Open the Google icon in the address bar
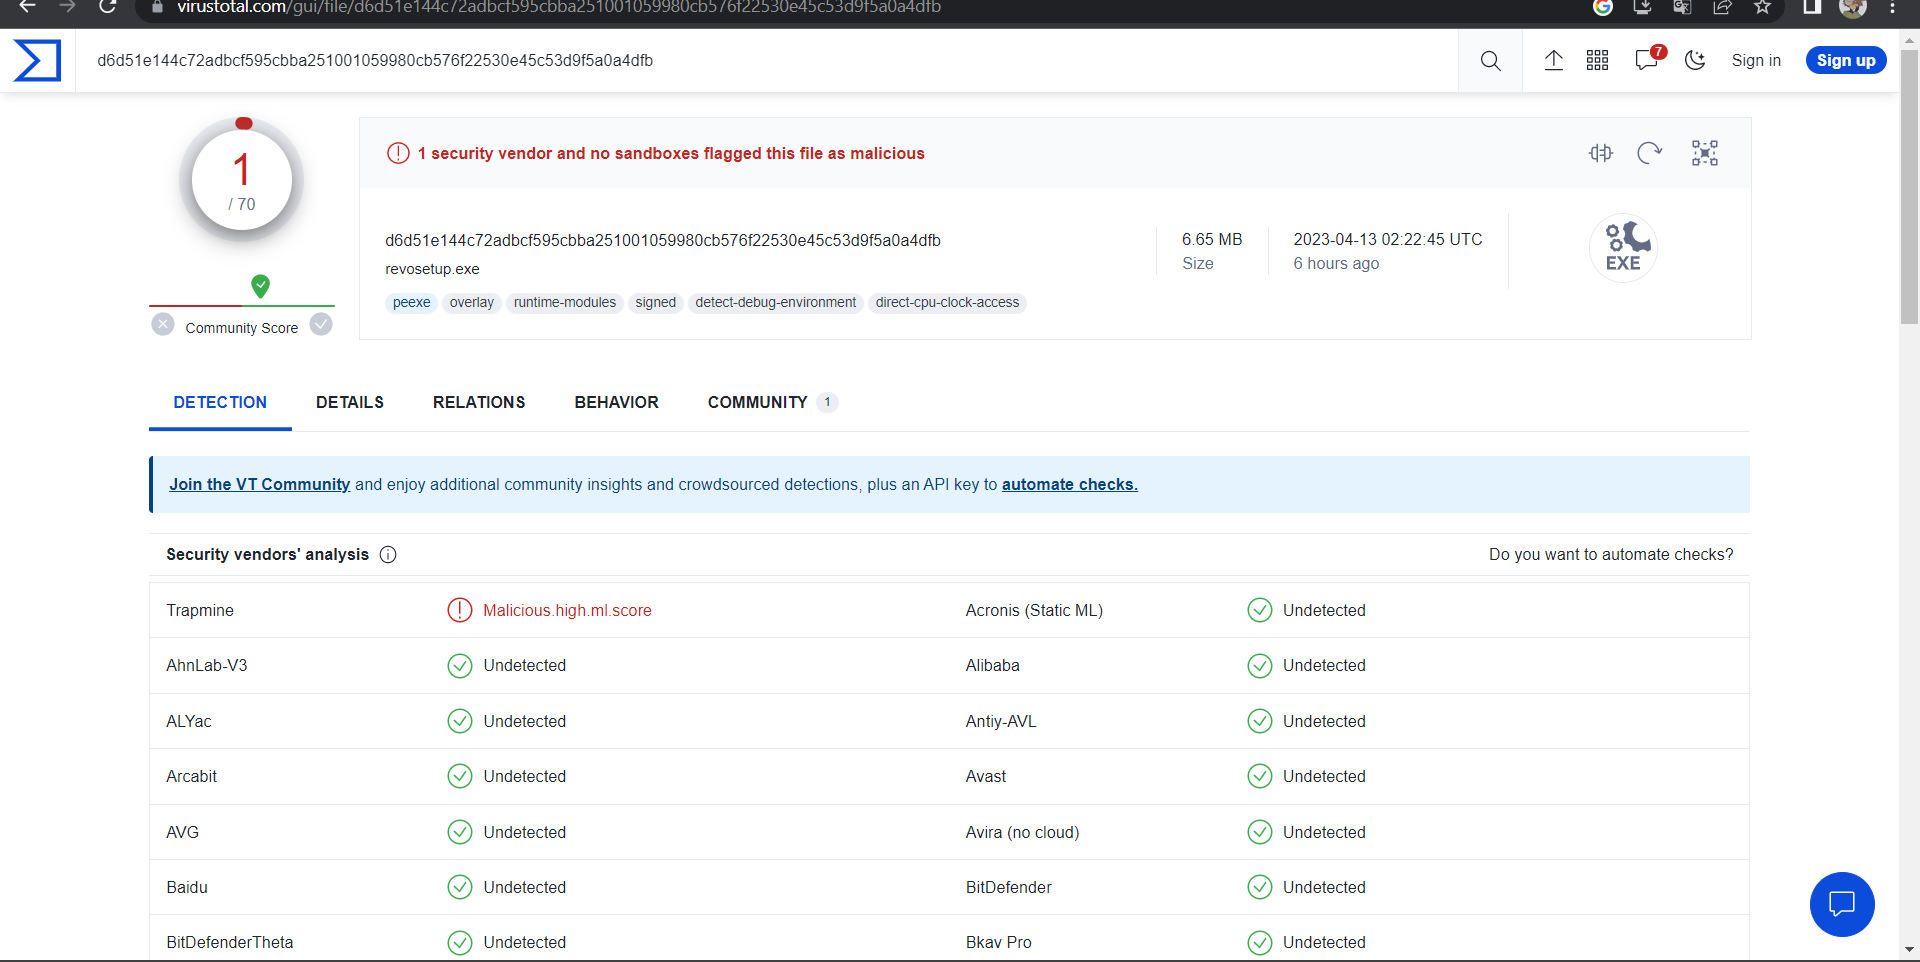1920x962 pixels. tap(1603, 7)
